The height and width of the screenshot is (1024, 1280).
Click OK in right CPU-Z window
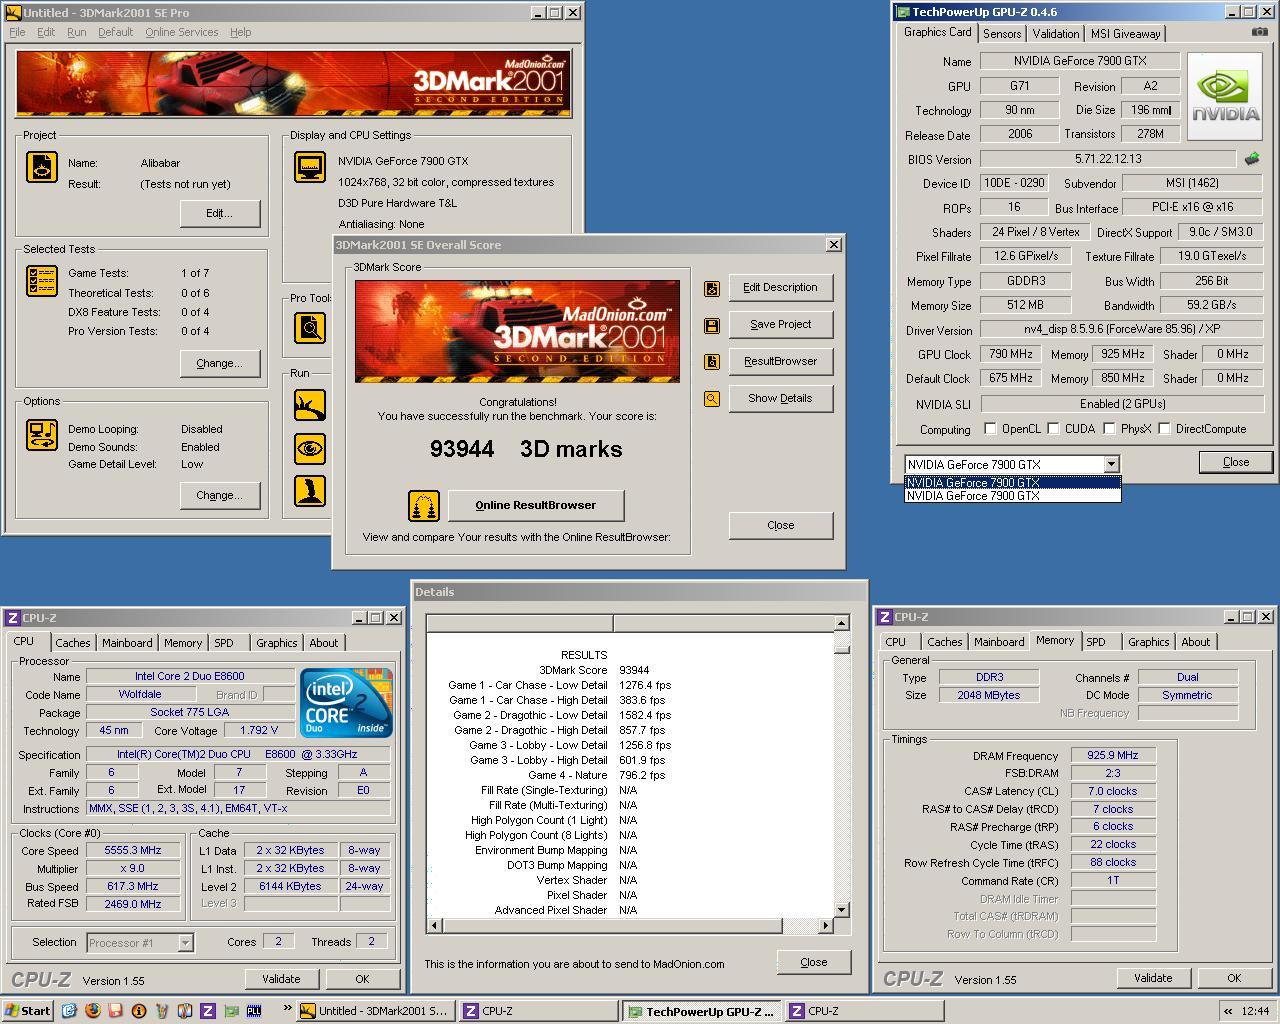pyautogui.click(x=1234, y=978)
